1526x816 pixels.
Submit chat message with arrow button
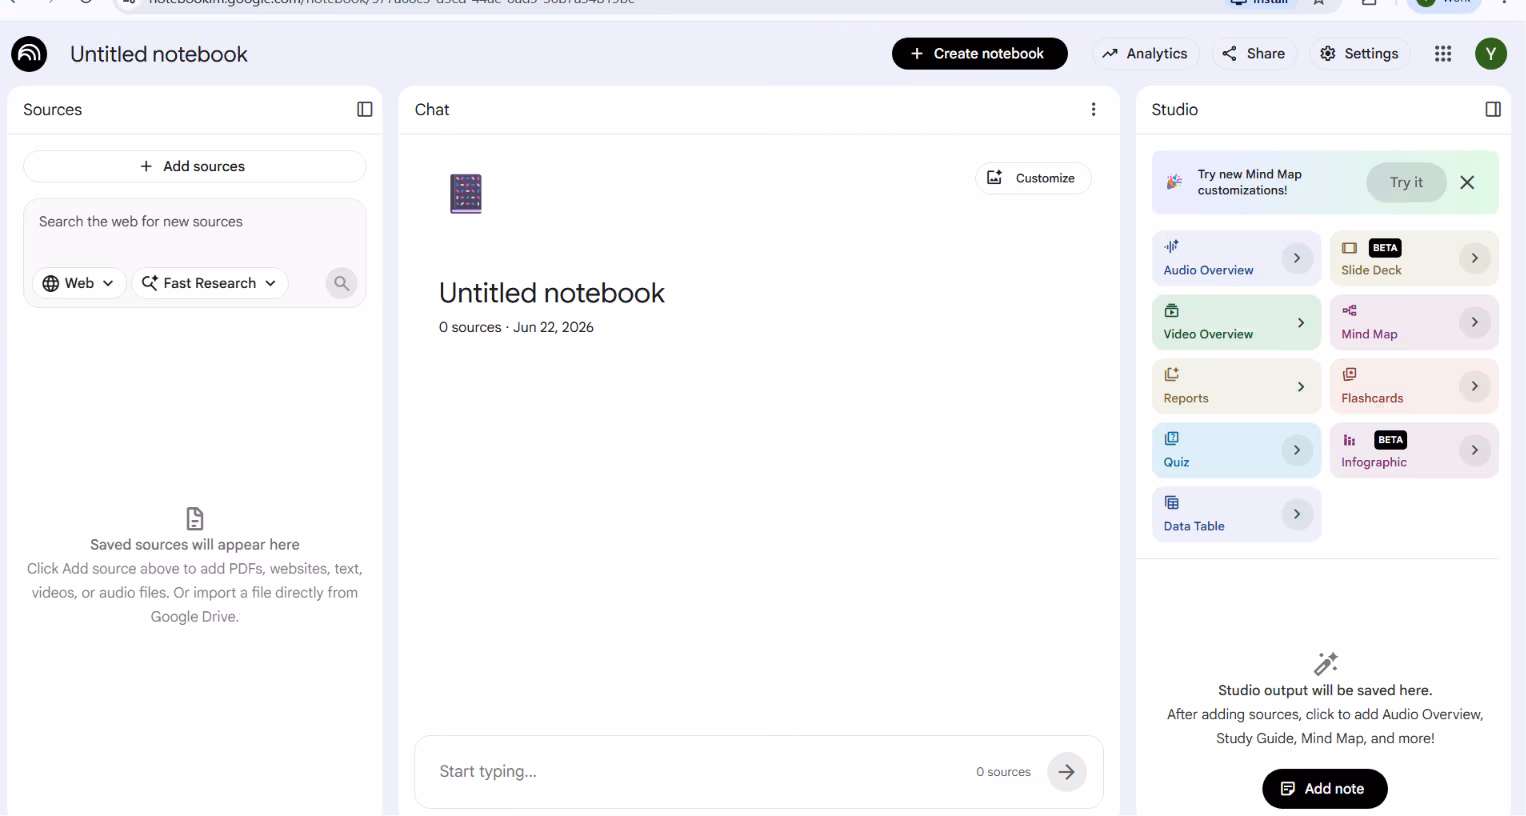1067,772
